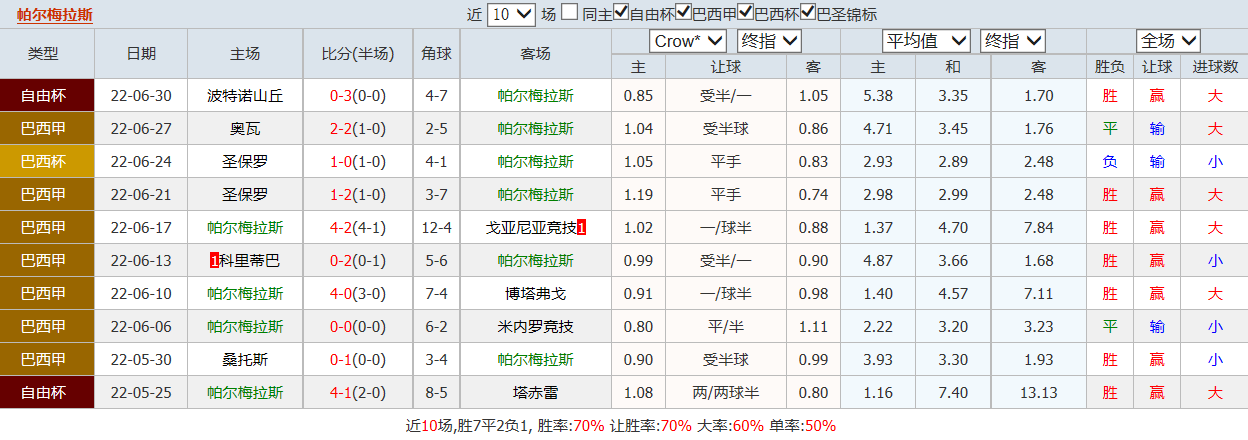1248x440 pixels.
Task: Click the 13.13 away odds for 塔赤雷 match
Action: tap(1038, 393)
